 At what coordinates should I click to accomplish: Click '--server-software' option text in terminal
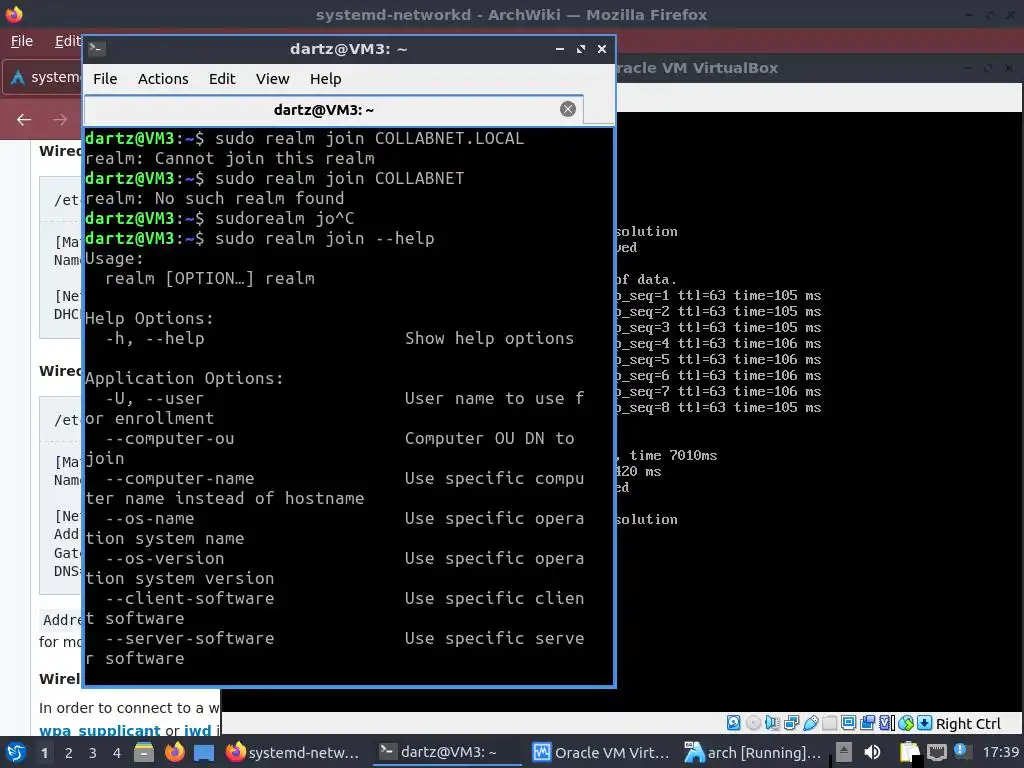click(x=189, y=638)
